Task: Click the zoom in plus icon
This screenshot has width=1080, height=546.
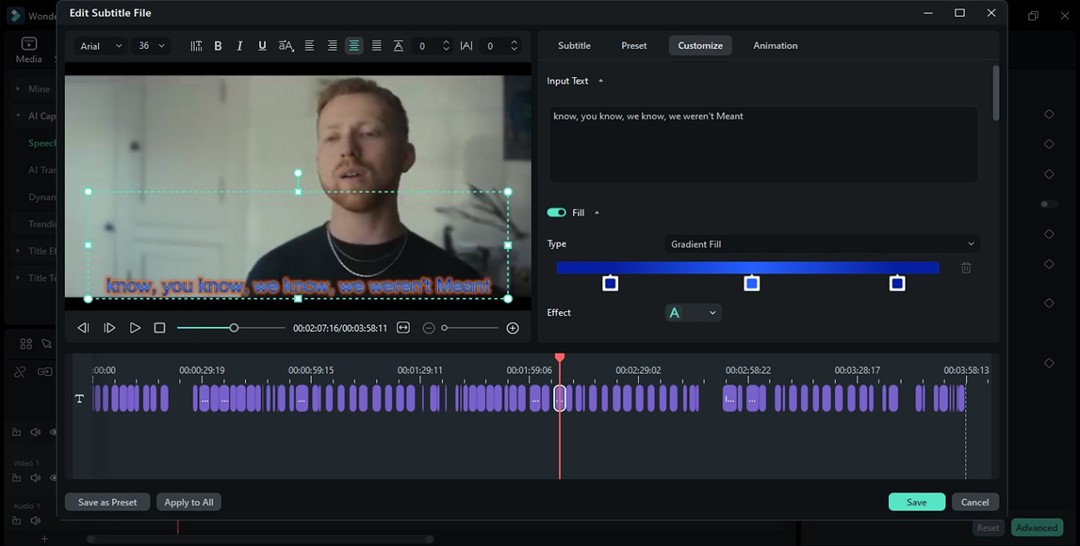Action: 513,328
